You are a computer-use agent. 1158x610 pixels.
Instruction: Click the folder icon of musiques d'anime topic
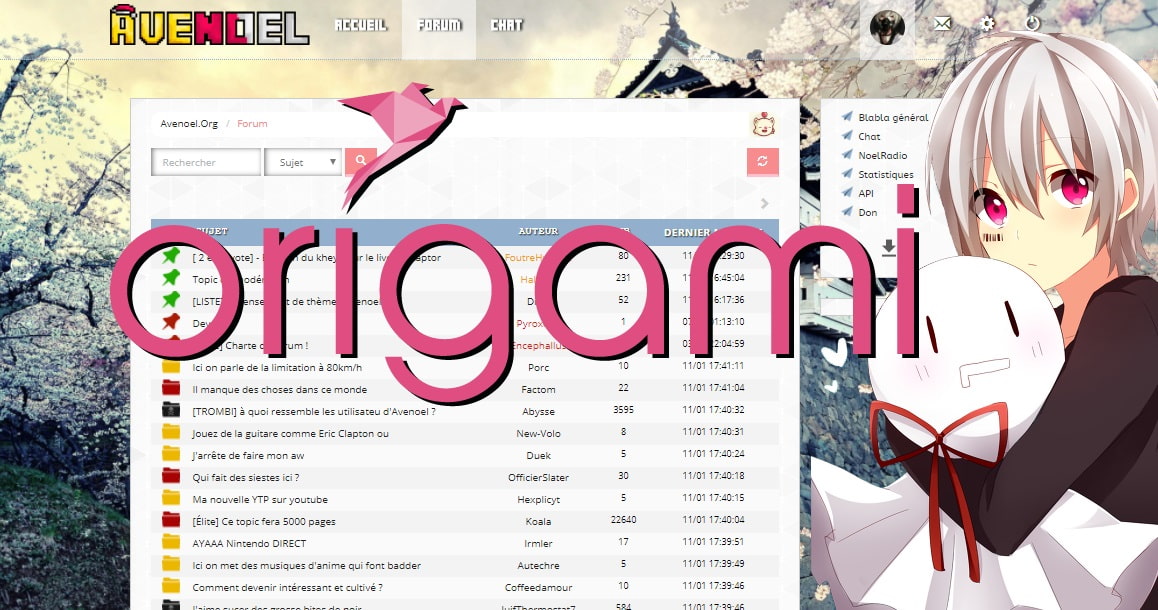(x=171, y=564)
